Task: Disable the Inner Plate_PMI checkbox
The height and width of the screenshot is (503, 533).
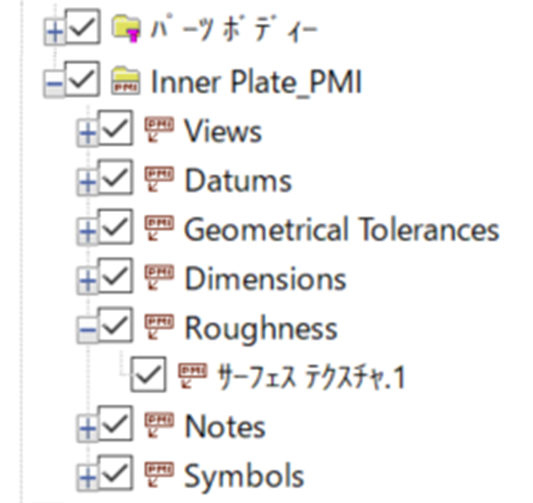Action: (x=83, y=79)
